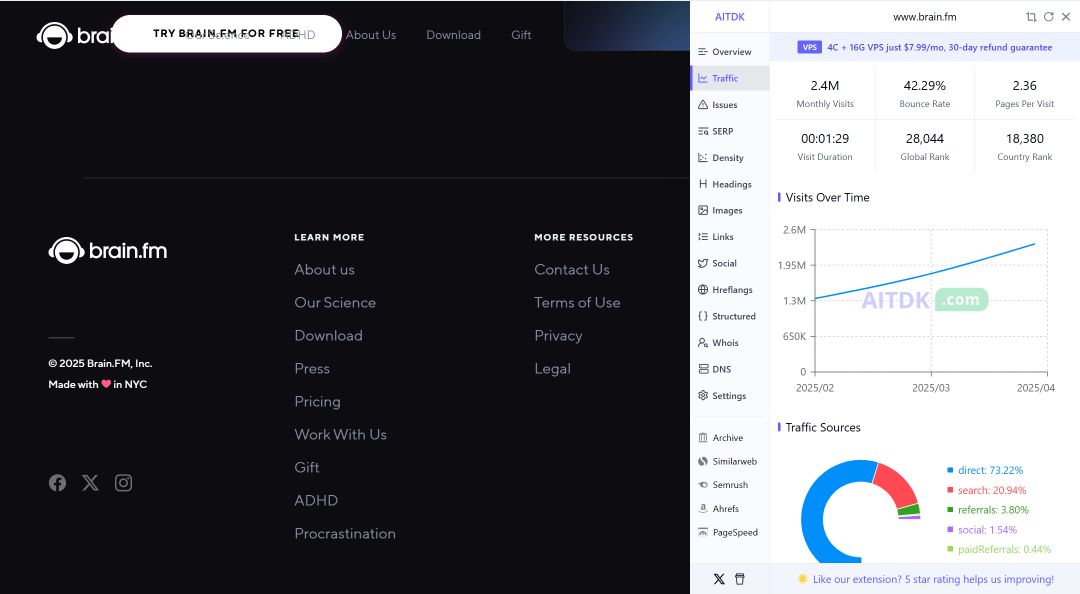The height and width of the screenshot is (594, 1080).
Task: Open Download in top navigation
Action: pos(453,34)
